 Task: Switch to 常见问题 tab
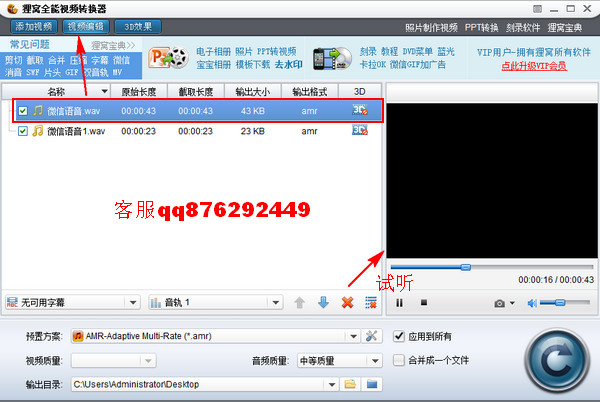coord(30,44)
